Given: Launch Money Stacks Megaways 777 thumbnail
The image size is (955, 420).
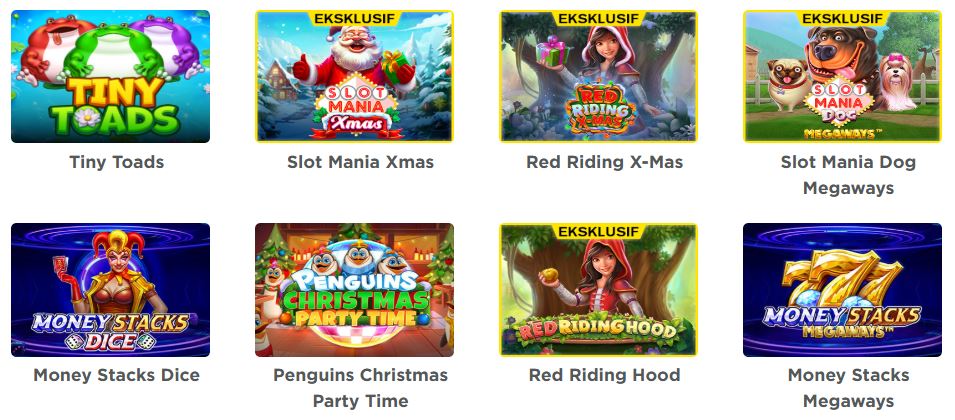Looking at the screenshot, I should [x=842, y=290].
